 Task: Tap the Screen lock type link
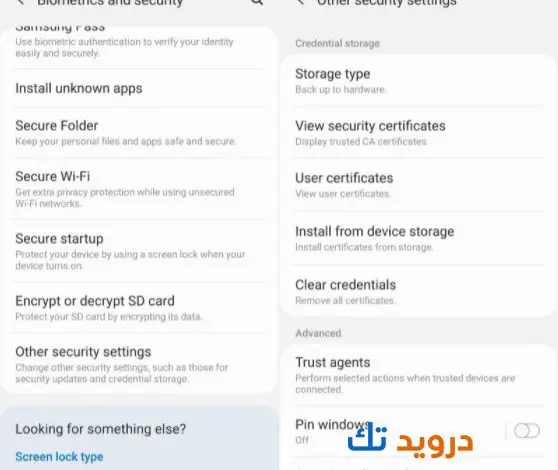[59, 456]
